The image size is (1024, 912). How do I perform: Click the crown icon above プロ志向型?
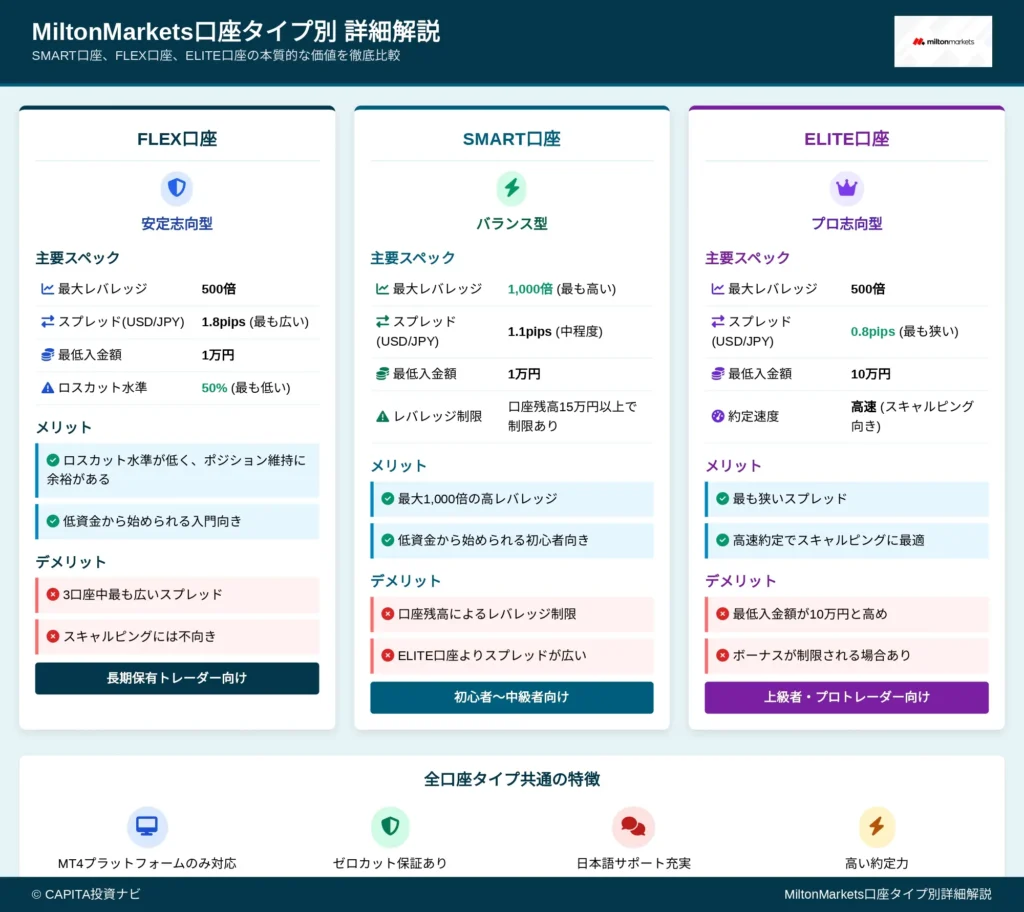(x=846, y=188)
